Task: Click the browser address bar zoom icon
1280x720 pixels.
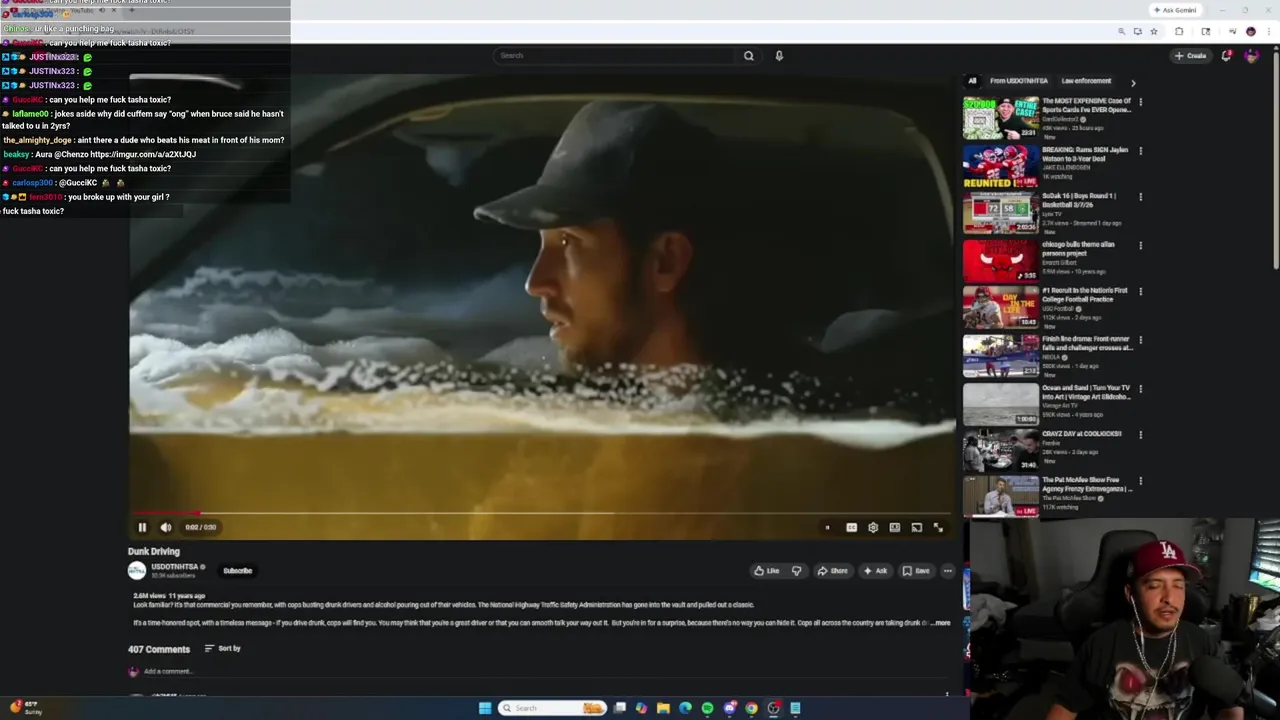Action: pos(1121,31)
